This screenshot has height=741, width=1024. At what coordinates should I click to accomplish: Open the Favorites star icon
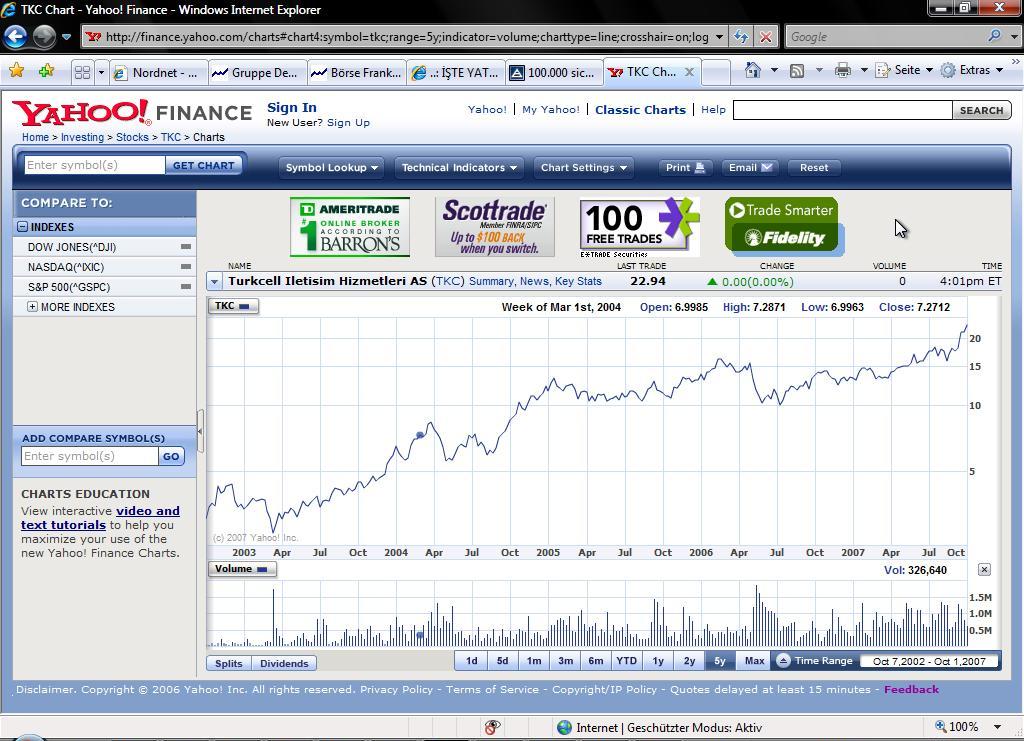click(17, 71)
